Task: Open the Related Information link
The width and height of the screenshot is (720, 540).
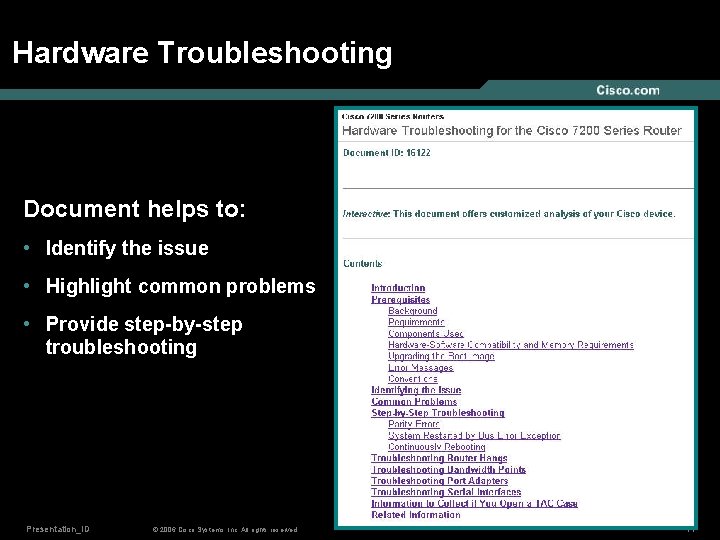Action: [416, 515]
